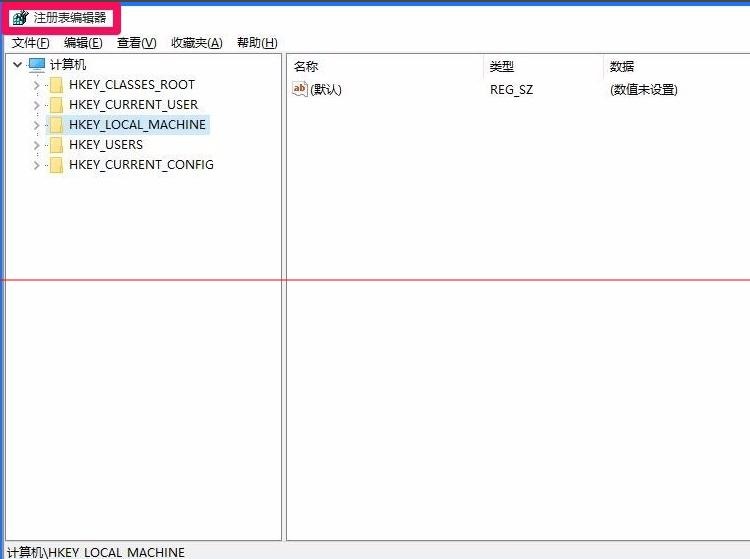Click the (数值未设置) data cell
This screenshot has width=750, height=559.
pyautogui.click(x=644, y=89)
